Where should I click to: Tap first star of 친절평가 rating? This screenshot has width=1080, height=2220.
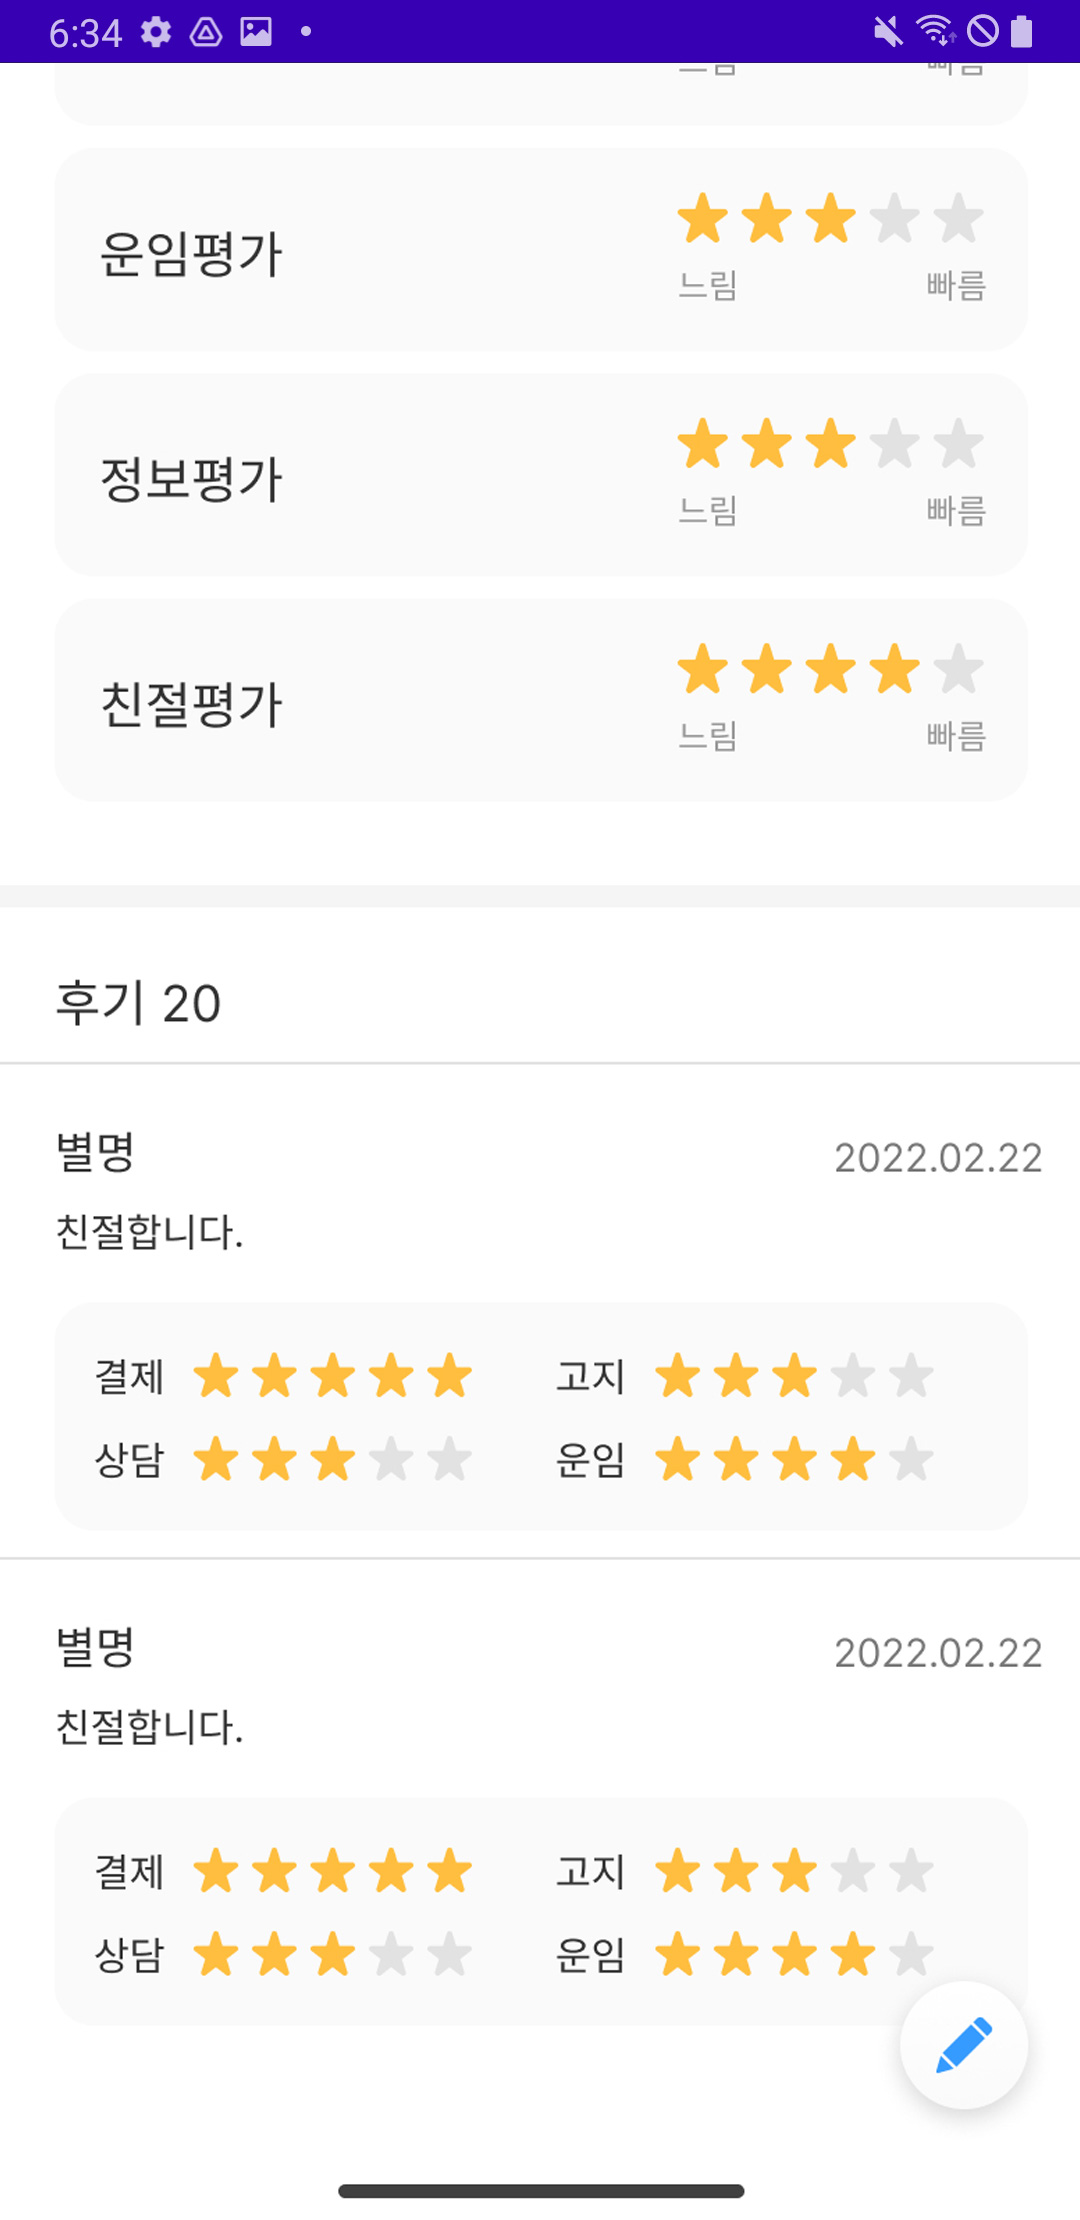click(x=703, y=669)
